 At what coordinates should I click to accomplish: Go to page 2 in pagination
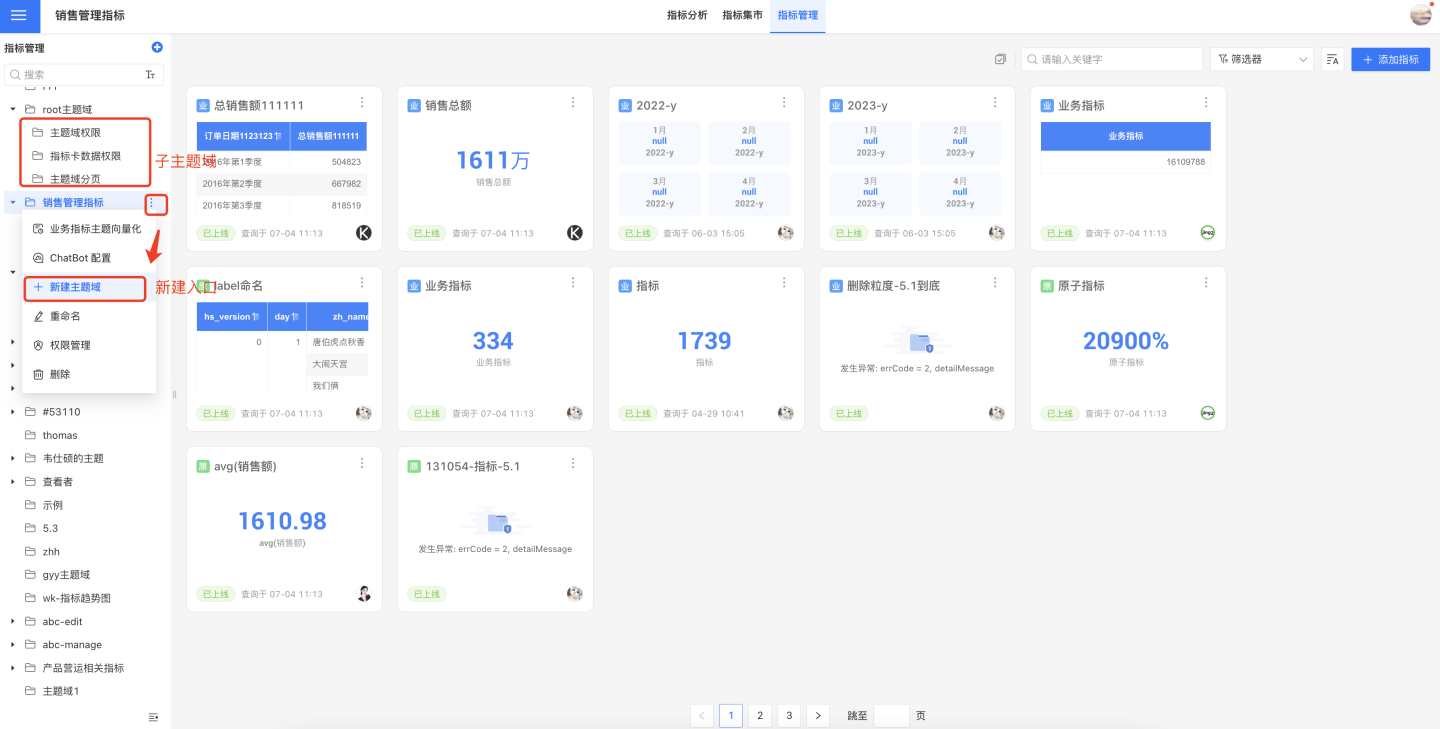click(760, 716)
